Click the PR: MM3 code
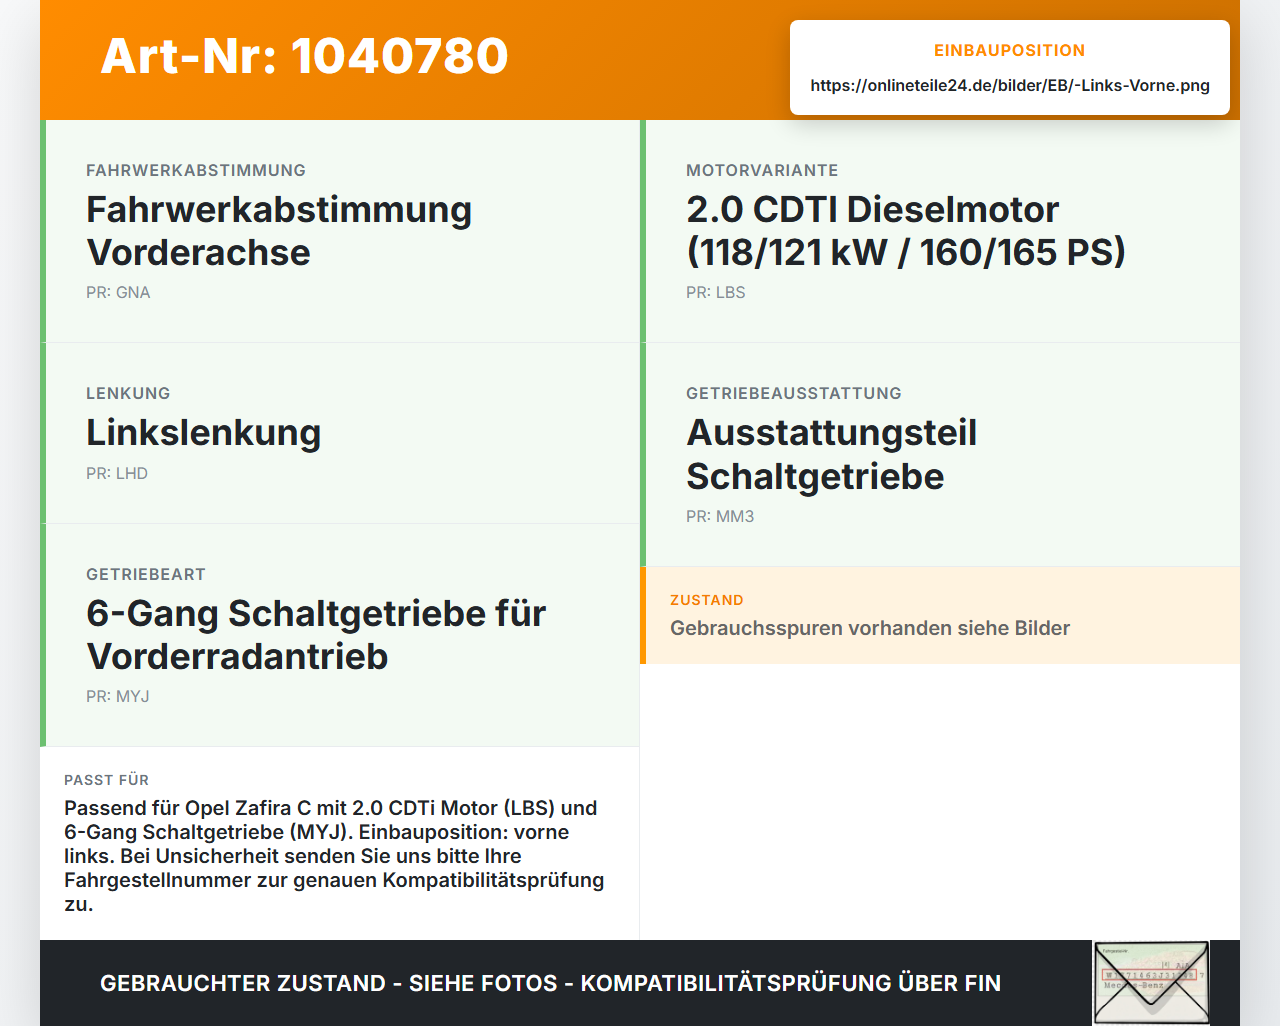Screen dimensions: 1280x1026 (720, 516)
